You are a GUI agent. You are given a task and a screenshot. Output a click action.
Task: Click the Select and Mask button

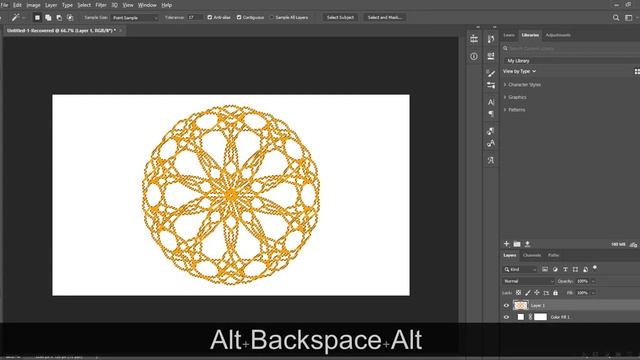(385, 18)
